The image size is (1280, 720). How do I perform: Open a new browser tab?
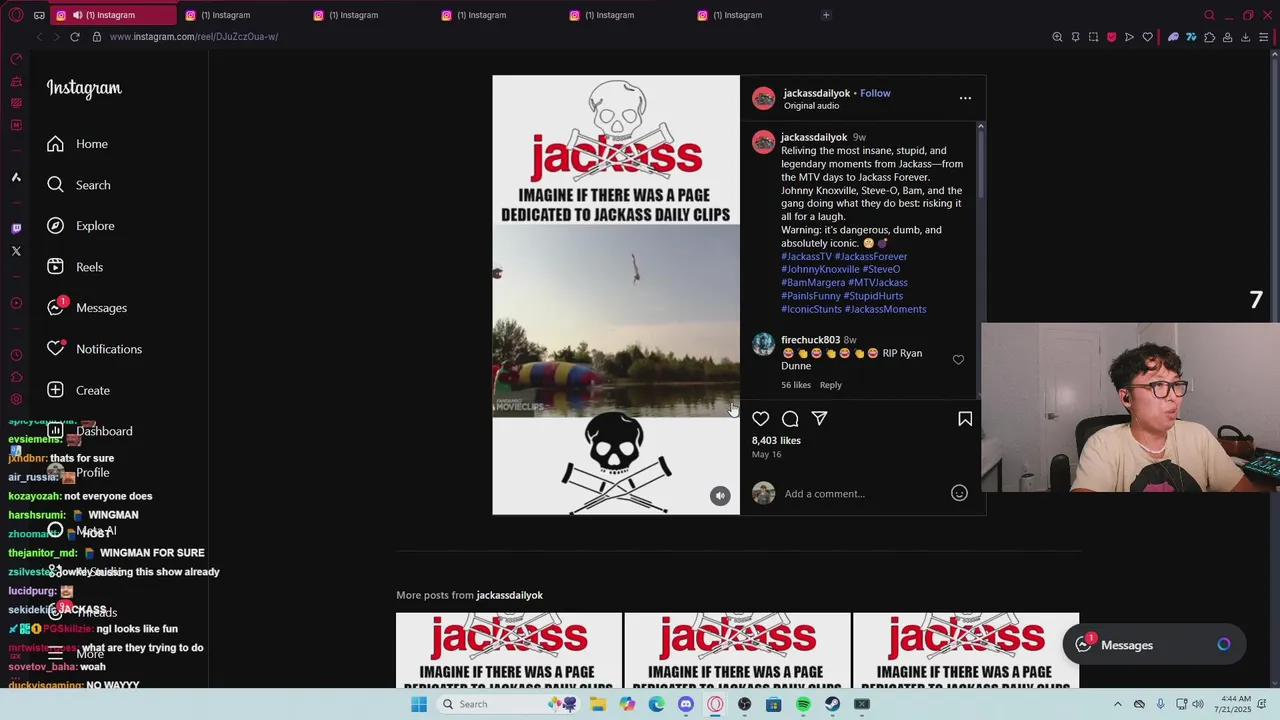tap(826, 15)
